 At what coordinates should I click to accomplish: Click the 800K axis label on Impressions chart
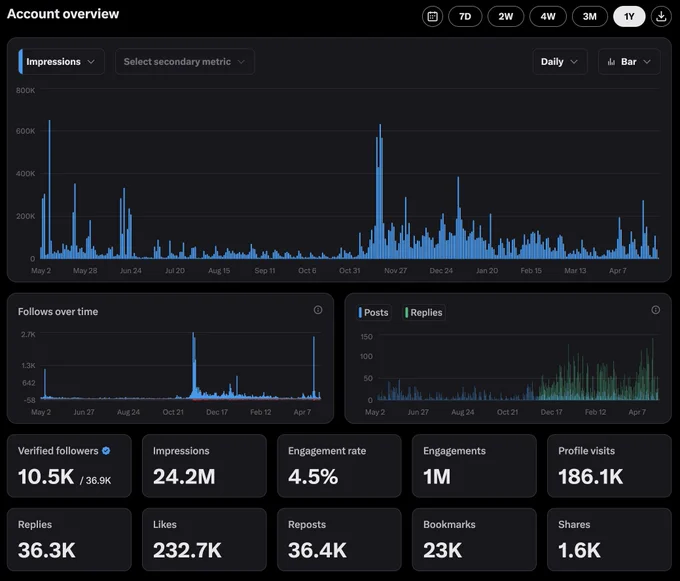[25, 90]
